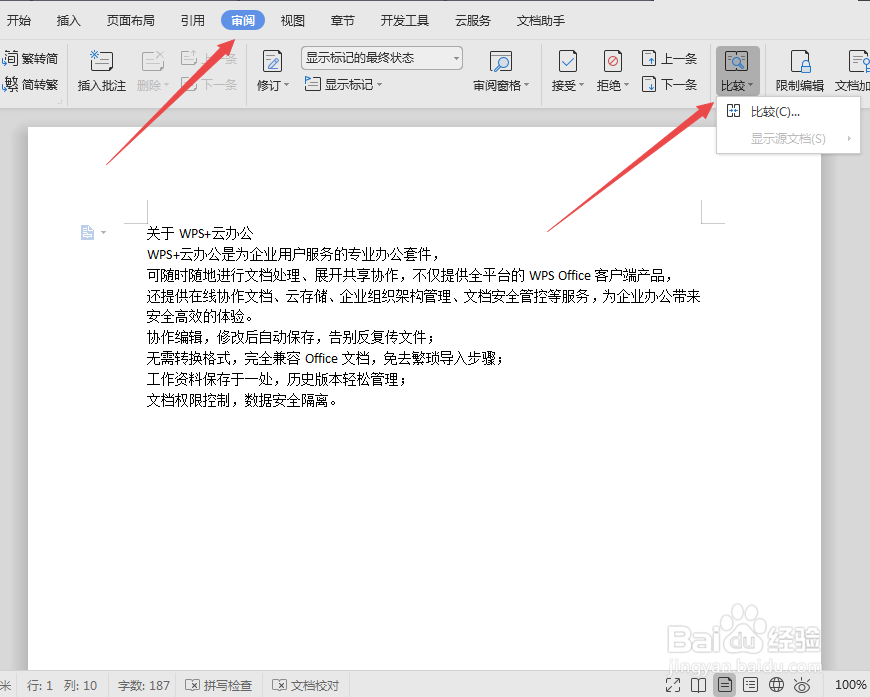Switch to the 视图 ribbon tab
The width and height of the screenshot is (870, 697).
(x=292, y=19)
